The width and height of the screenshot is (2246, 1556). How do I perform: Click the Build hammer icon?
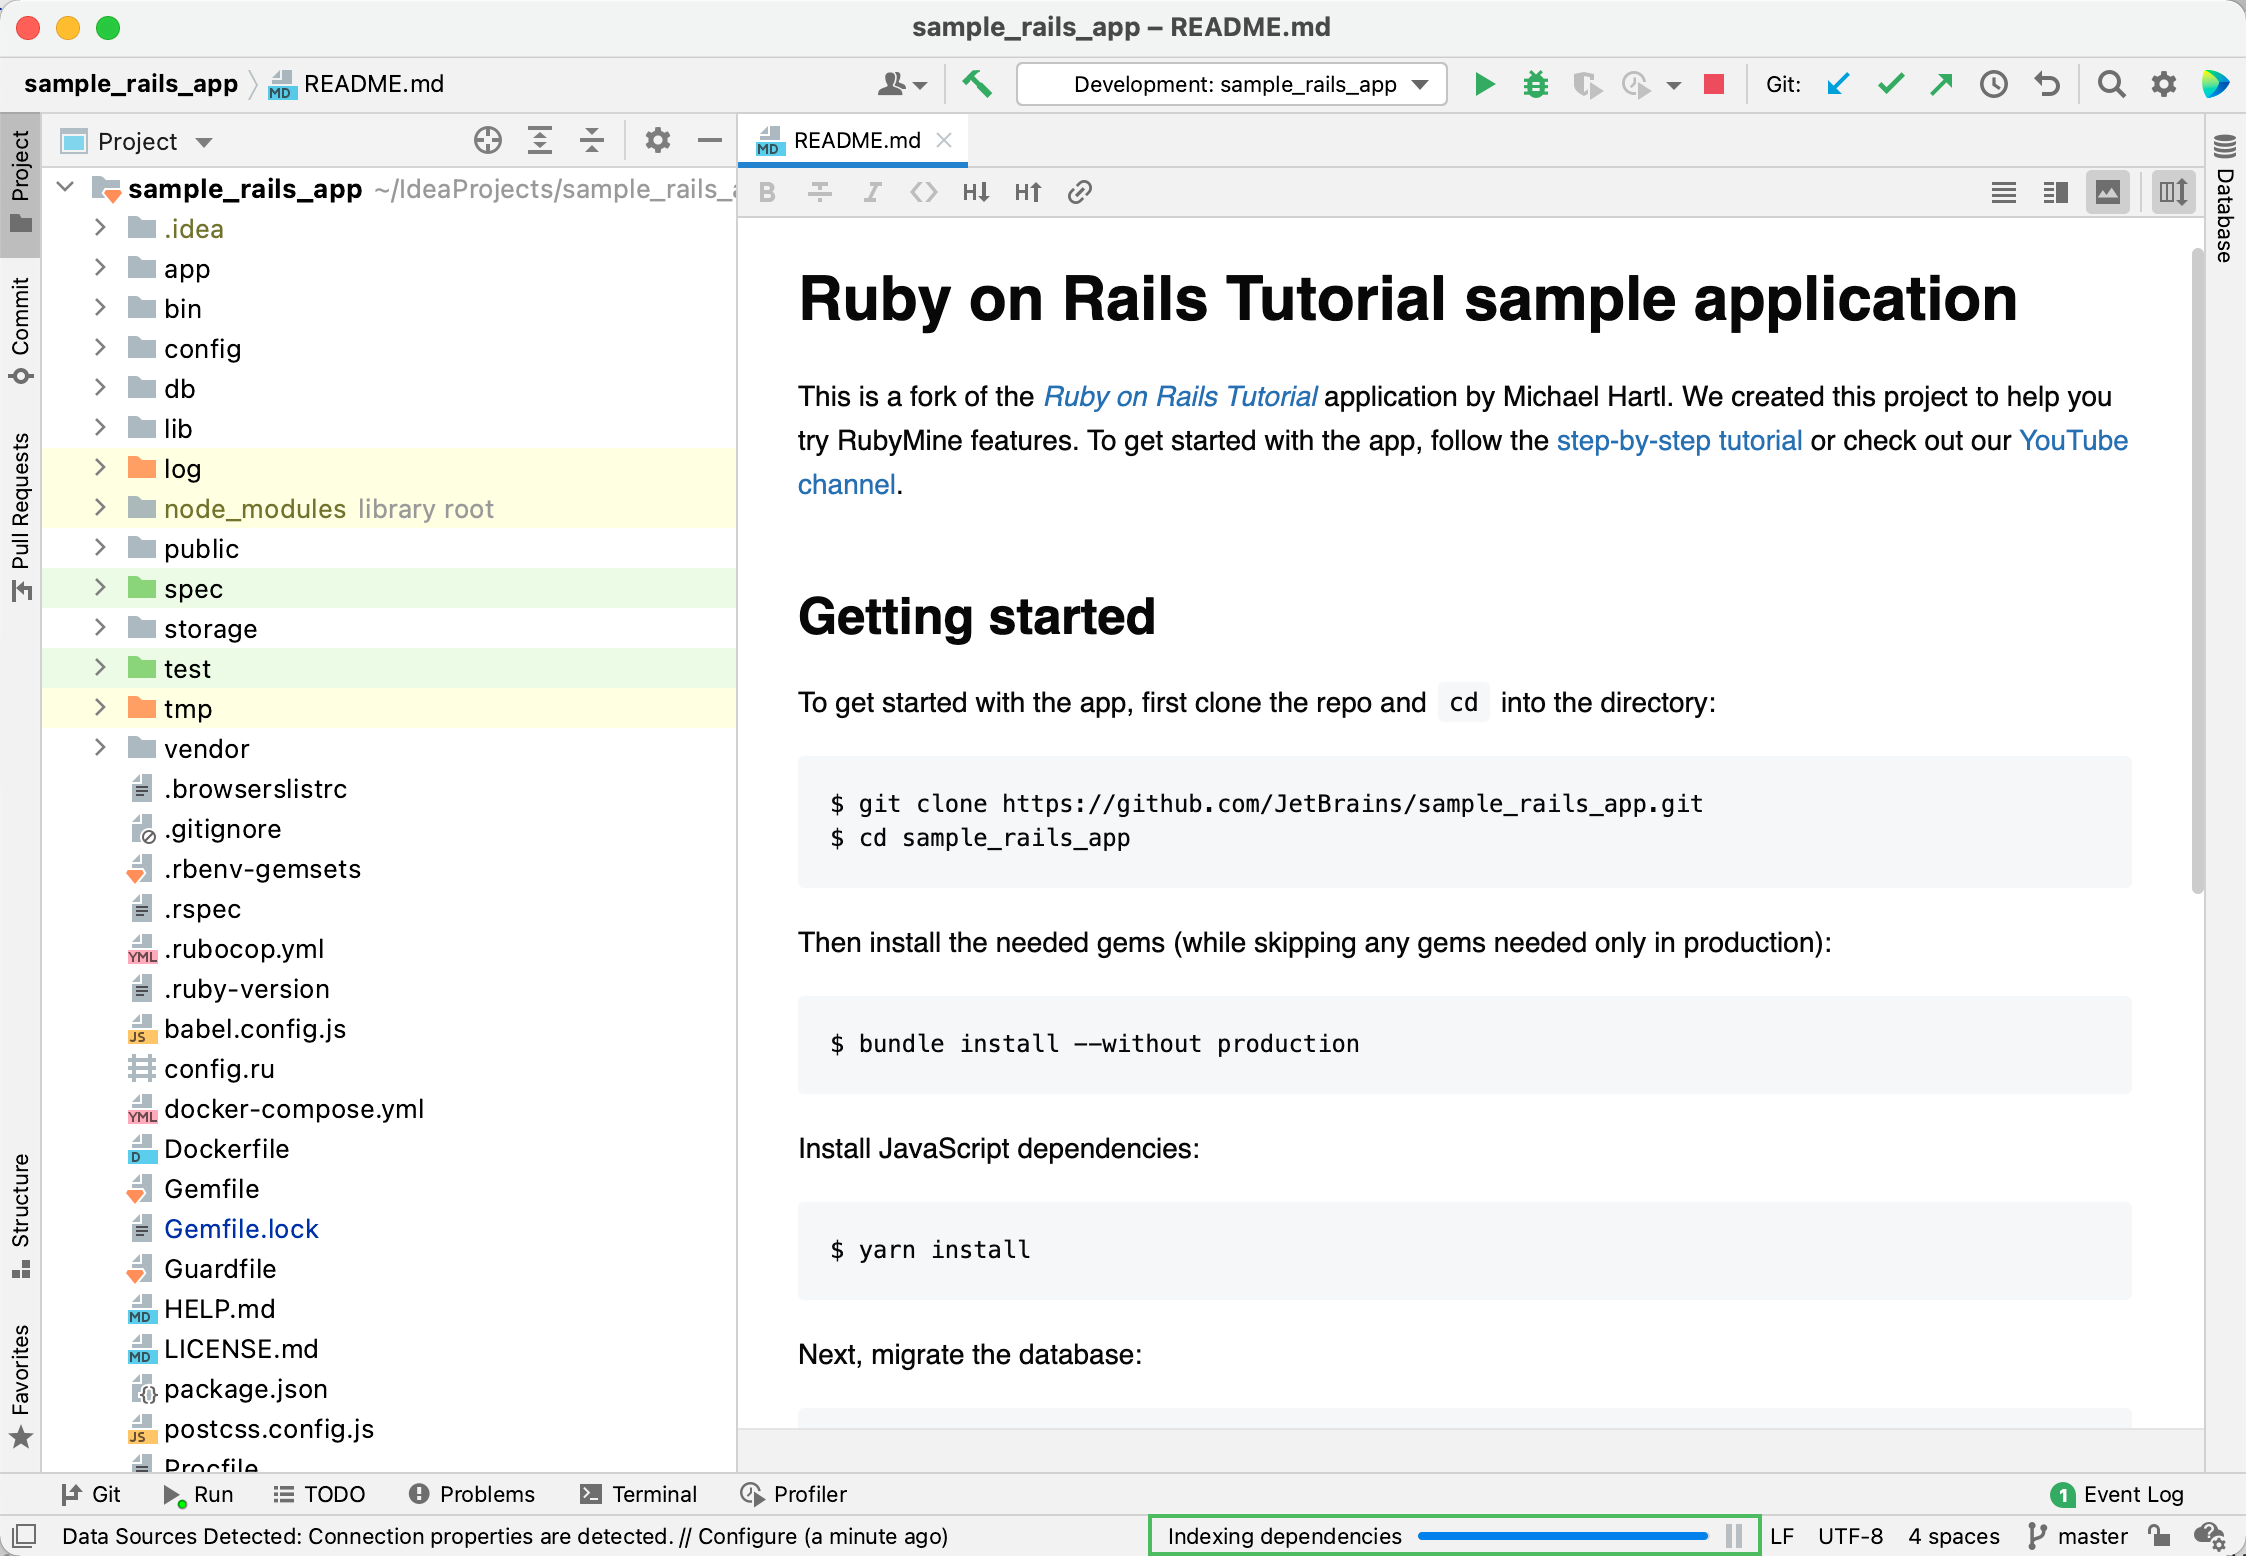977,84
